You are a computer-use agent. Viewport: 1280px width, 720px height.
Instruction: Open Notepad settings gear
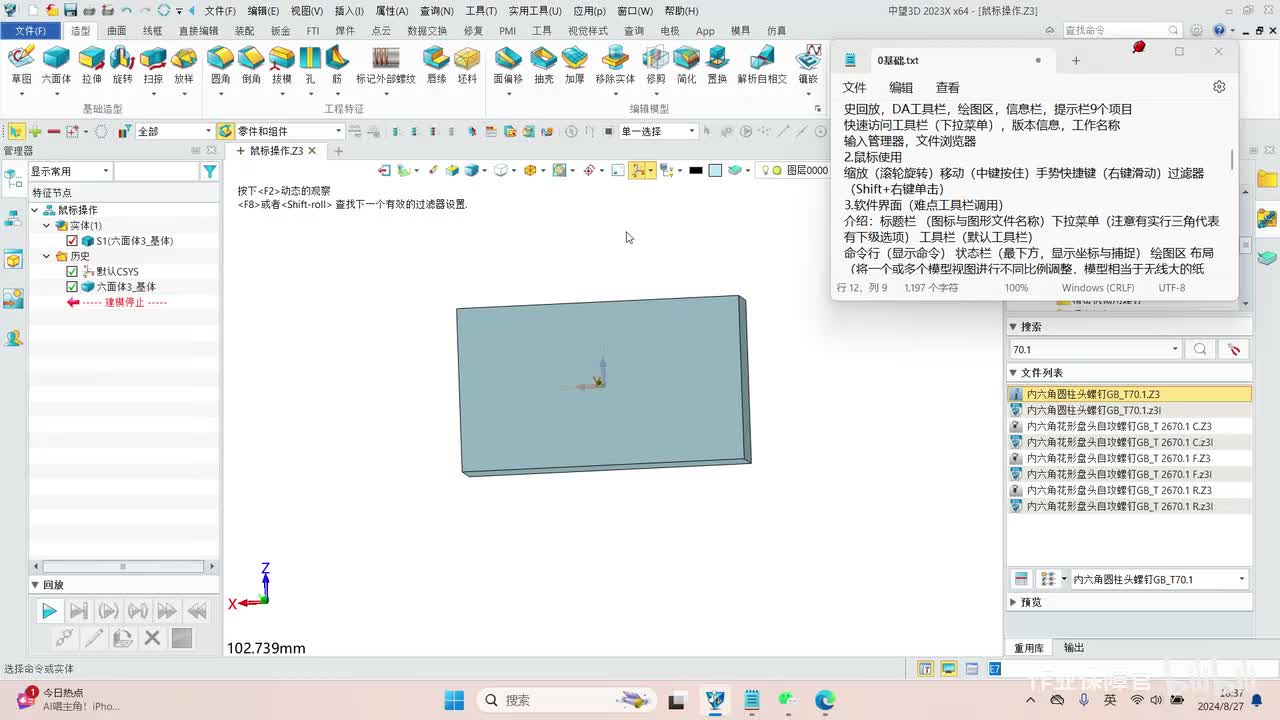pos(1219,87)
